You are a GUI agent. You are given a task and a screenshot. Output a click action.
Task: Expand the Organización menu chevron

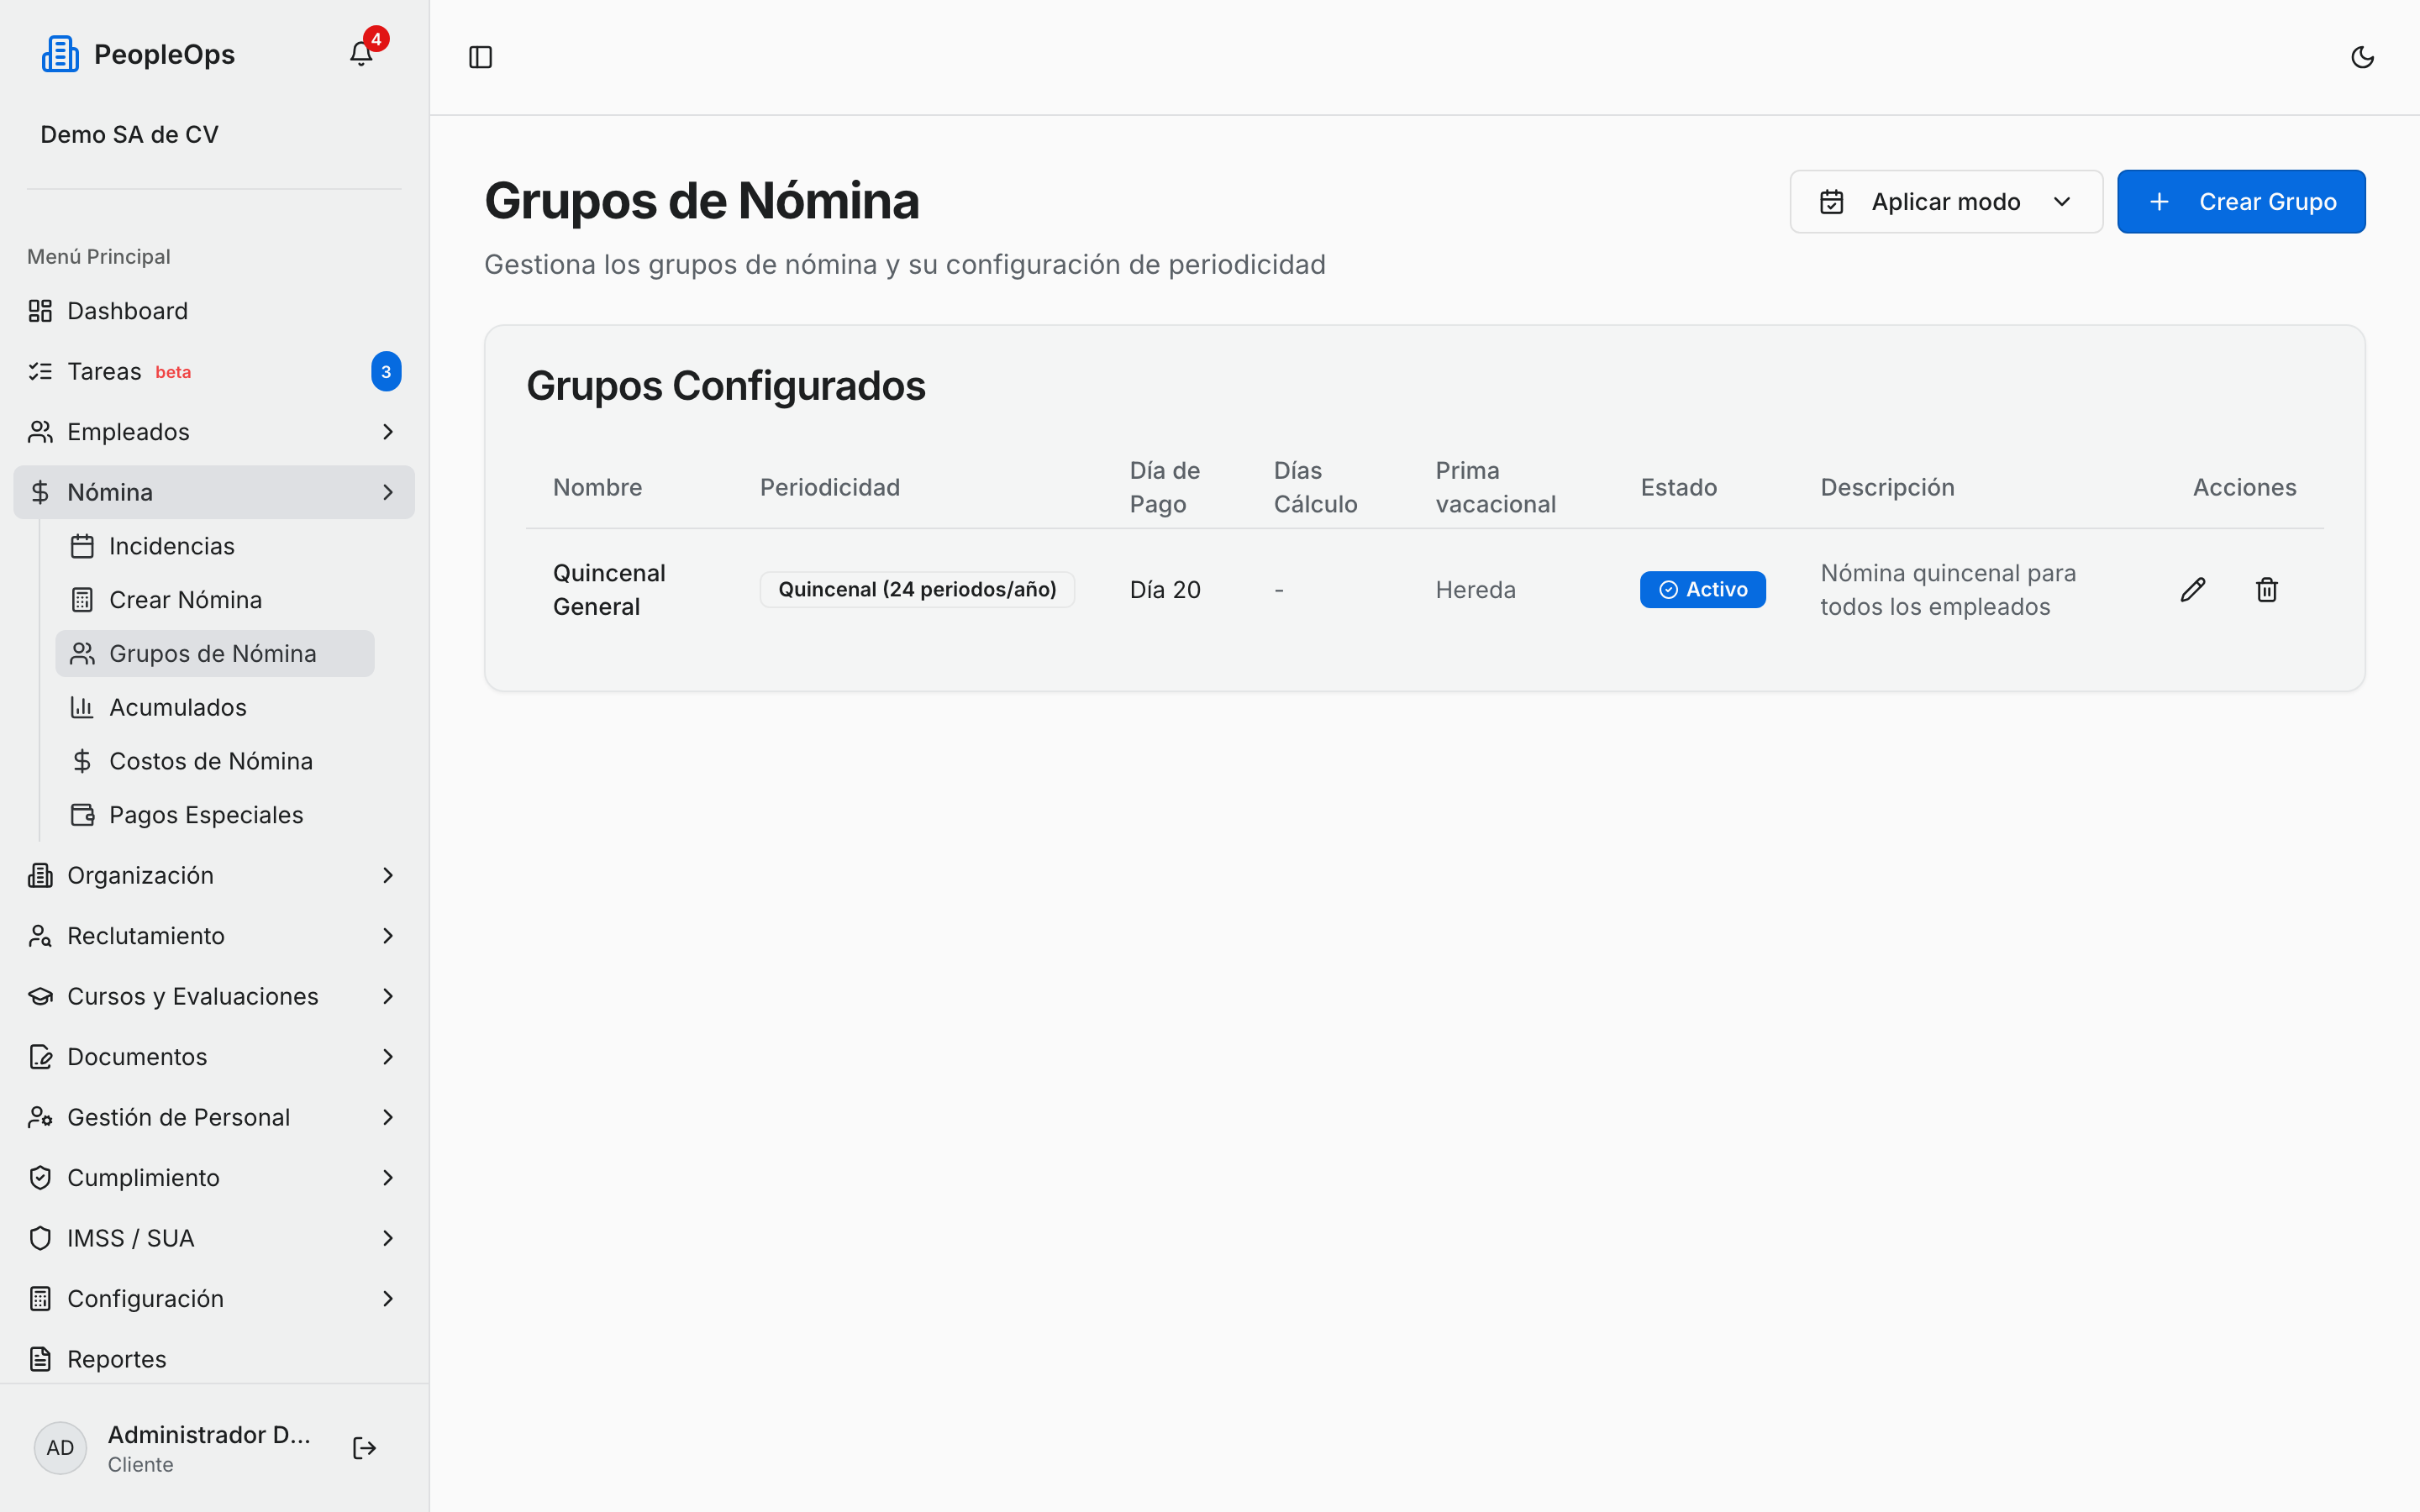click(388, 876)
